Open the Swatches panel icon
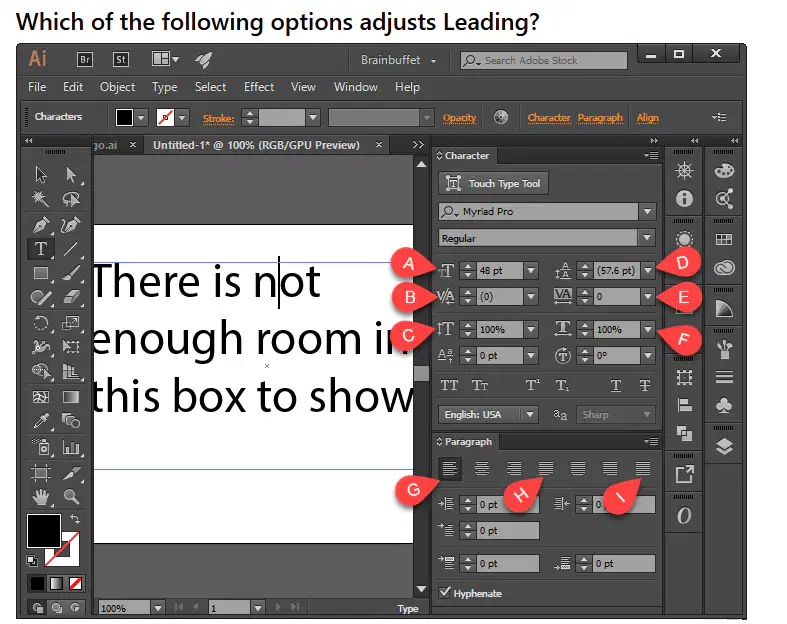 [x=724, y=239]
